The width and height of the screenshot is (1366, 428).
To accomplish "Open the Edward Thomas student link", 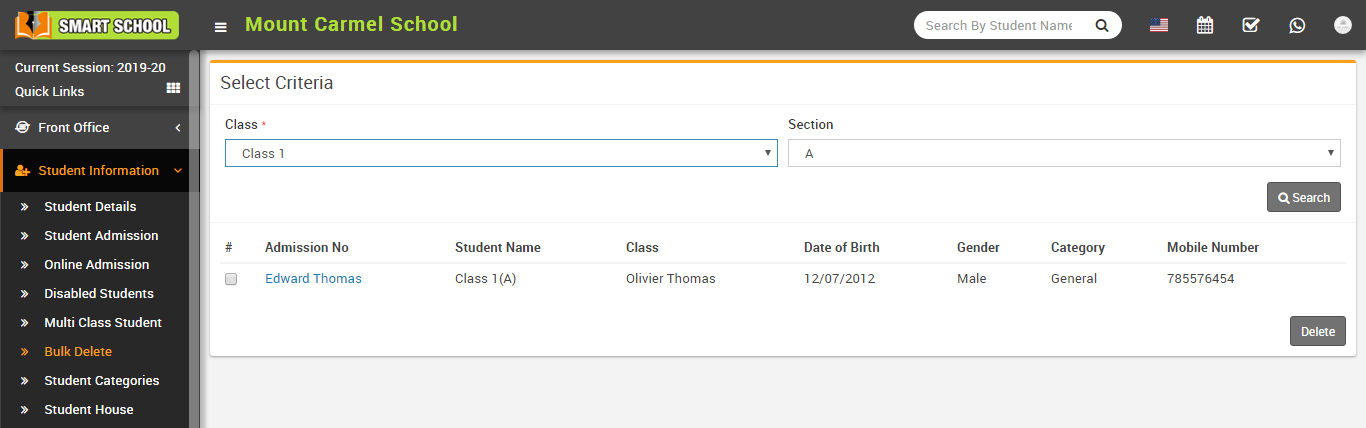I will [x=313, y=279].
